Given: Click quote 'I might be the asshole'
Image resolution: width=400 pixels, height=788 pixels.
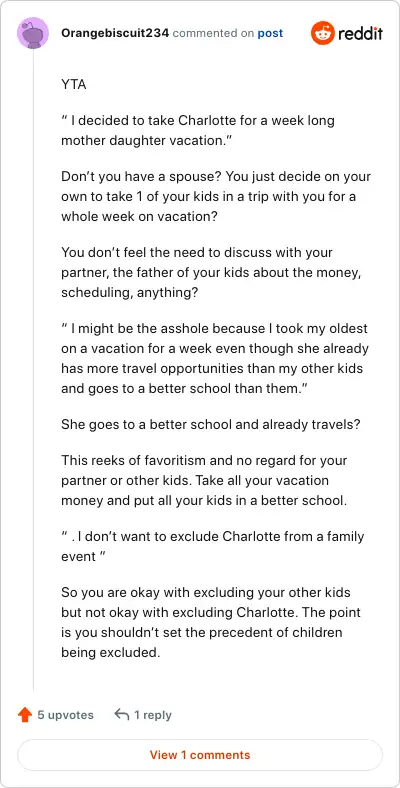Looking at the screenshot, I should click(x=215, y=358).
